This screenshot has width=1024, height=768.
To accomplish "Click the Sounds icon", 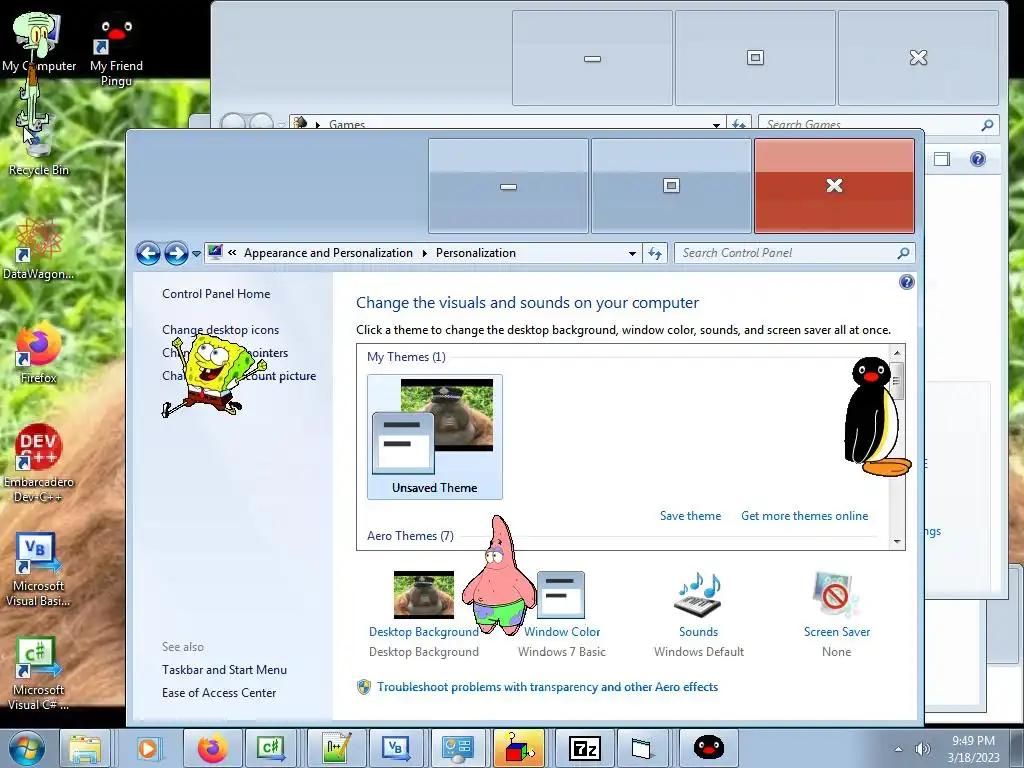I will [698, 594].
